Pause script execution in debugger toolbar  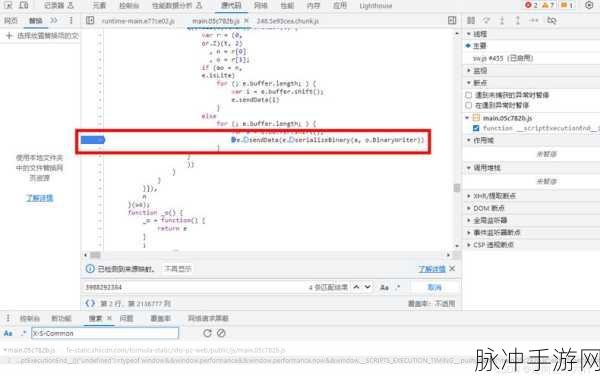(x=471, y=20)
